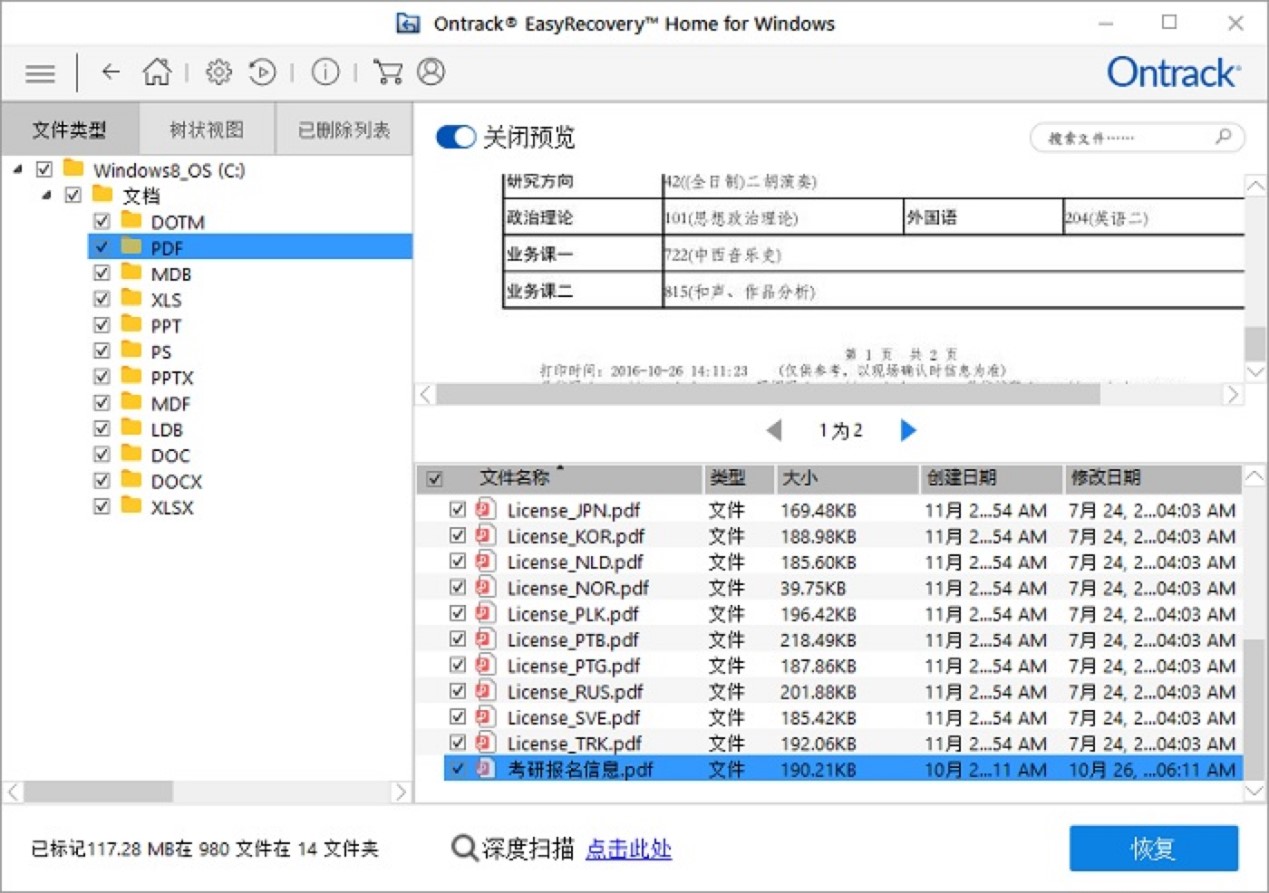Image resolution: width=1269 pixels, height=893 pixels.
Task: Click the PDF icon of License_TRK.pdf
Action: [x=486, y=743]
